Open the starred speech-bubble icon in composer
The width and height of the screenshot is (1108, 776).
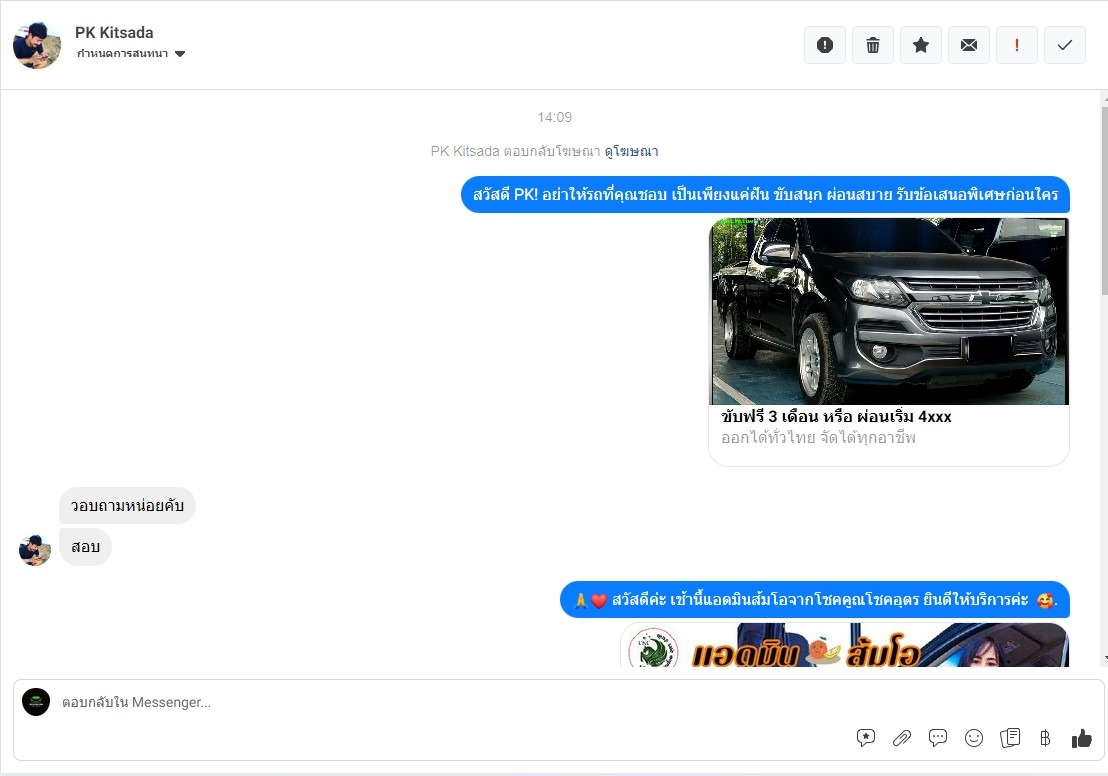point(866,738)
